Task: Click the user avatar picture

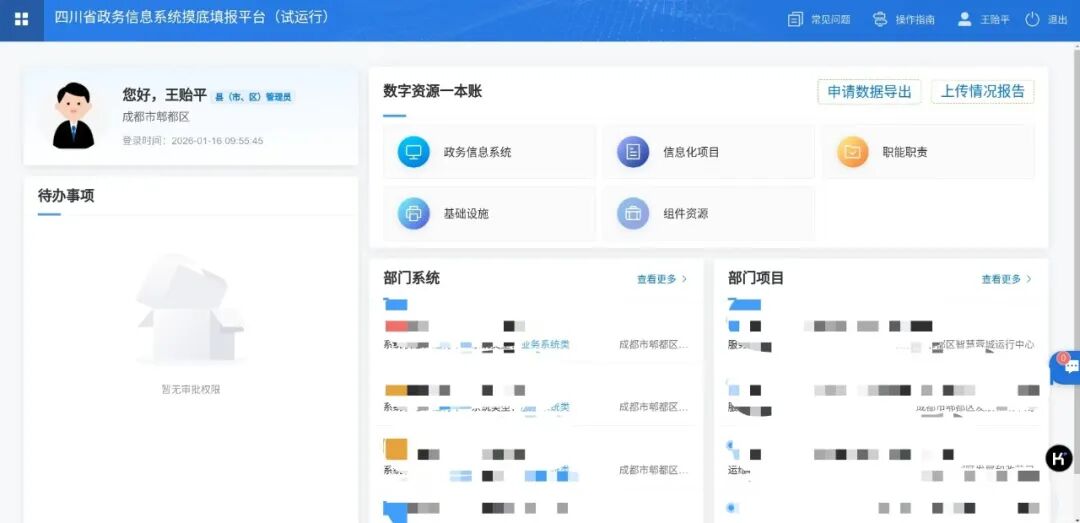Action: 74,115
